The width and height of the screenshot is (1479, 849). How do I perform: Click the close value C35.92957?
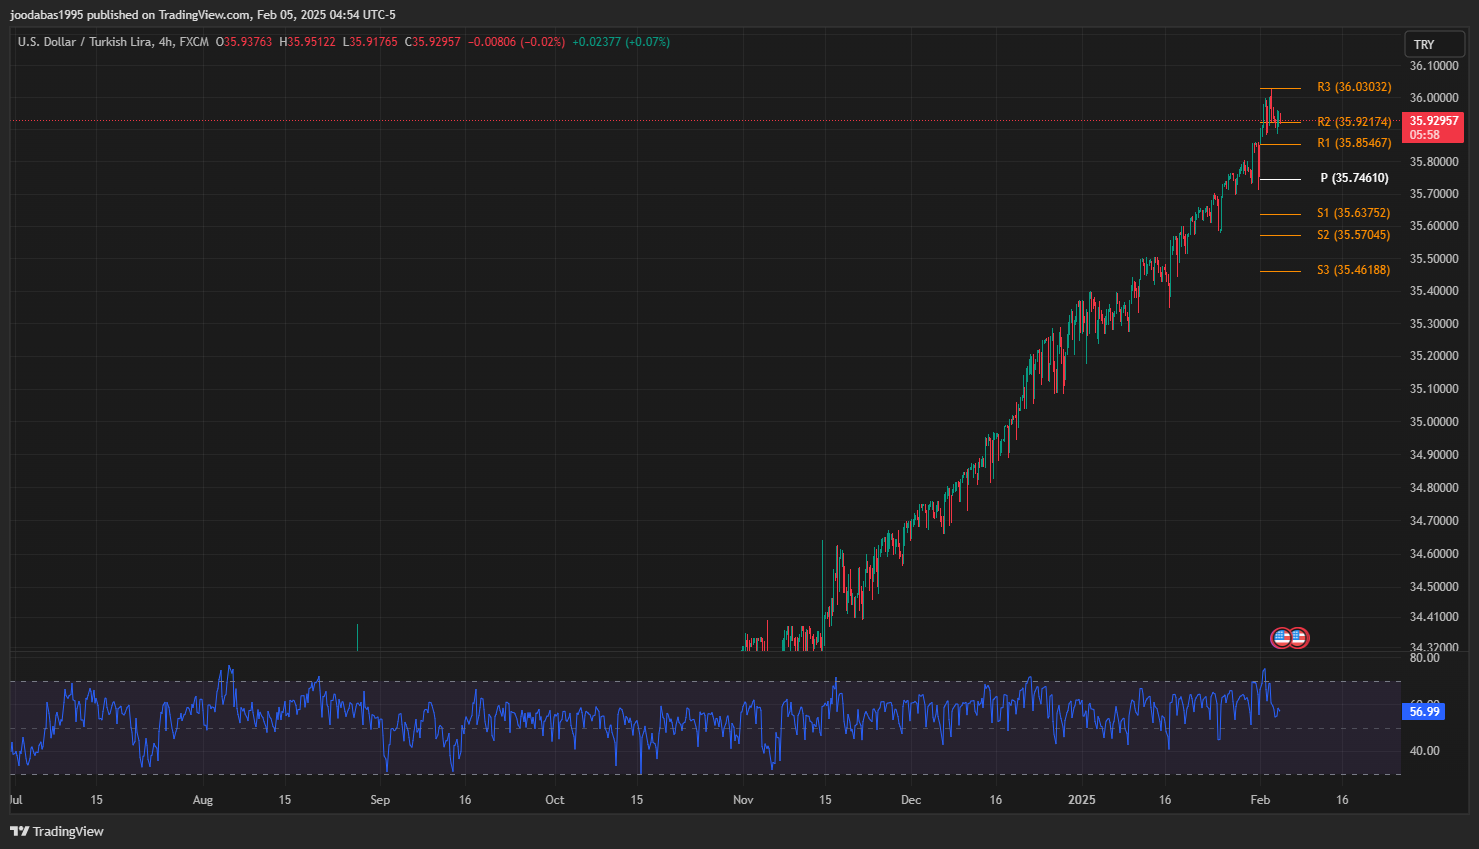tap(433, 42)
